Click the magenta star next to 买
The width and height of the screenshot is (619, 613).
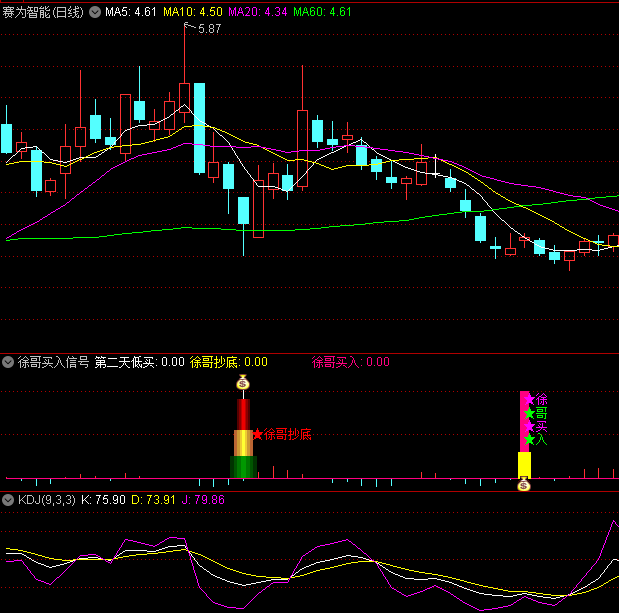(x=529, y=426)
